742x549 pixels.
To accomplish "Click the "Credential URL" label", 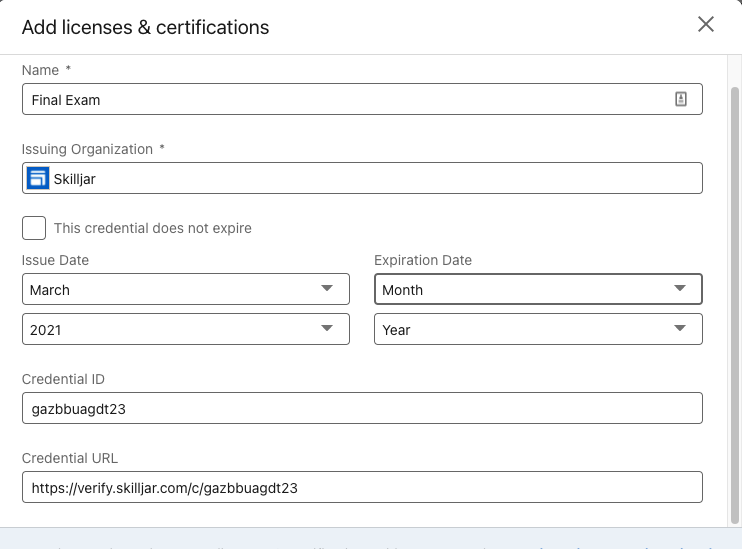I will tap(69, 458).
